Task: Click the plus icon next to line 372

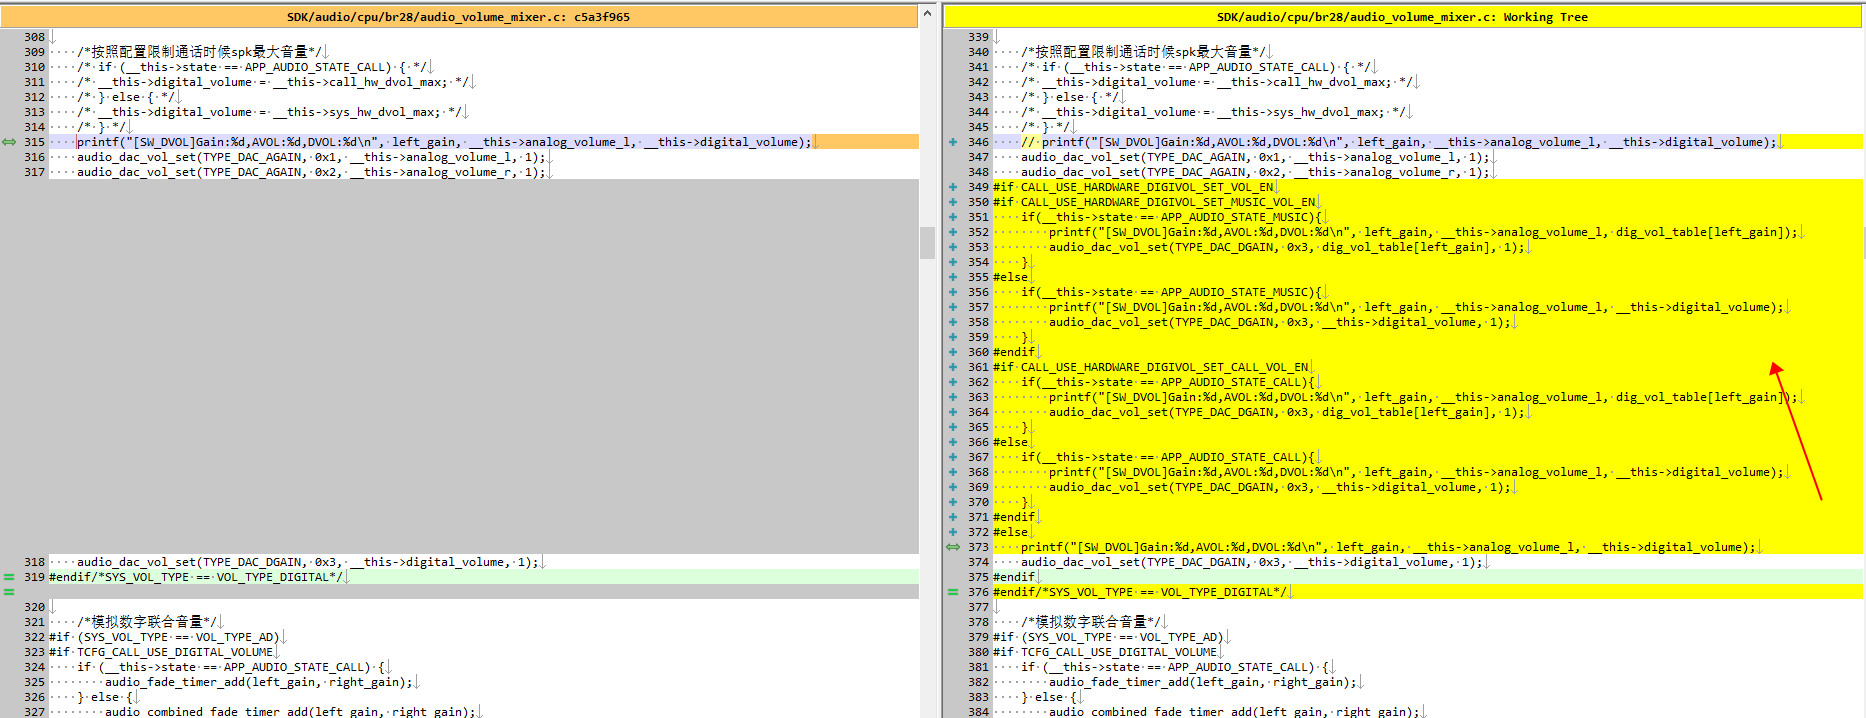Action: [x=953, y=532]
